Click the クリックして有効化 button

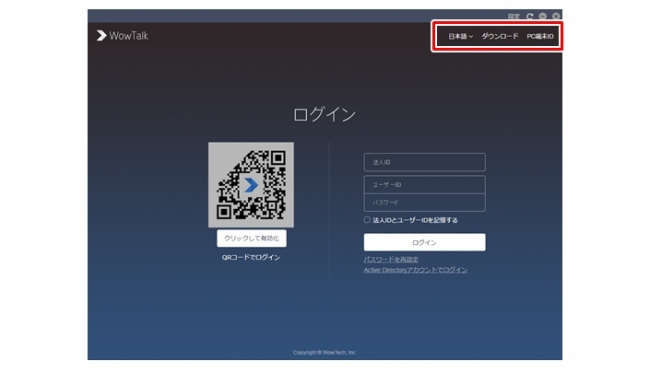click(252, 238)
